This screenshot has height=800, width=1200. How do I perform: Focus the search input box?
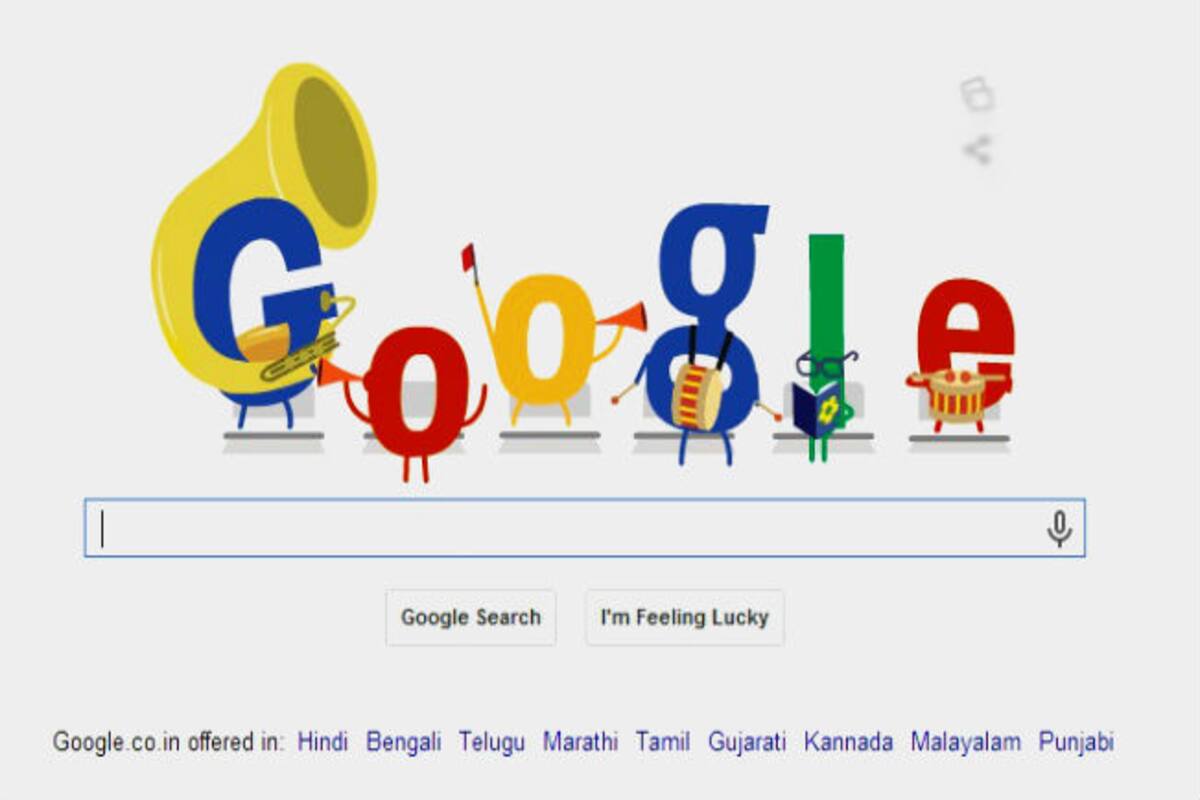coord(585,528)
